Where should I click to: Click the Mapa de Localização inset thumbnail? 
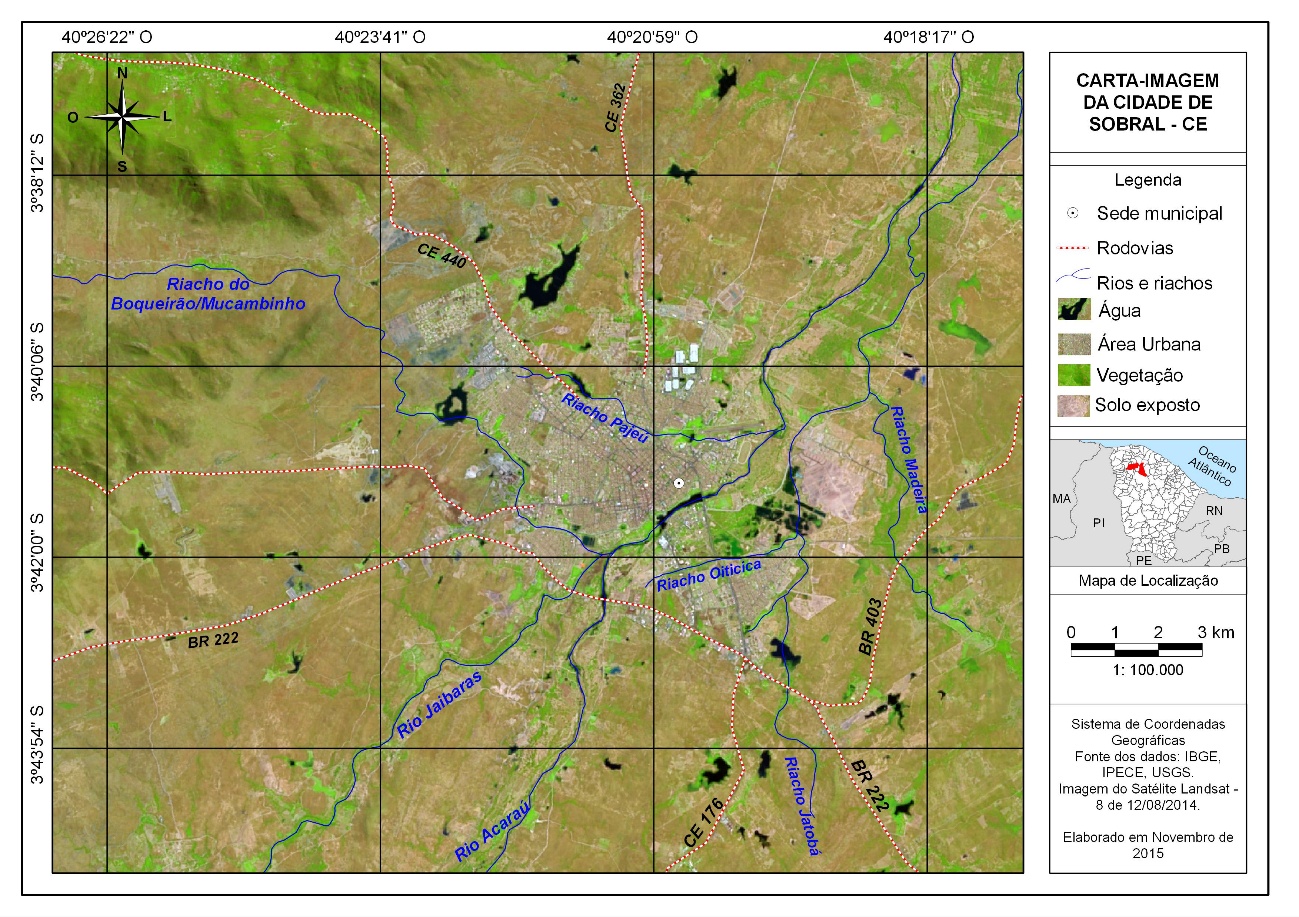click(1147, 504)
